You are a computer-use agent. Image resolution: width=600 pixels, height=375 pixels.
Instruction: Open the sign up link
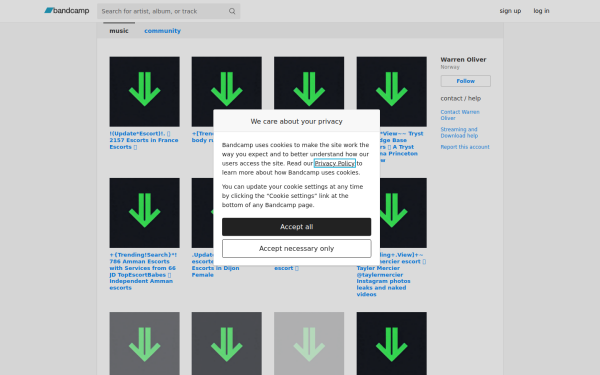pos(510,11)
